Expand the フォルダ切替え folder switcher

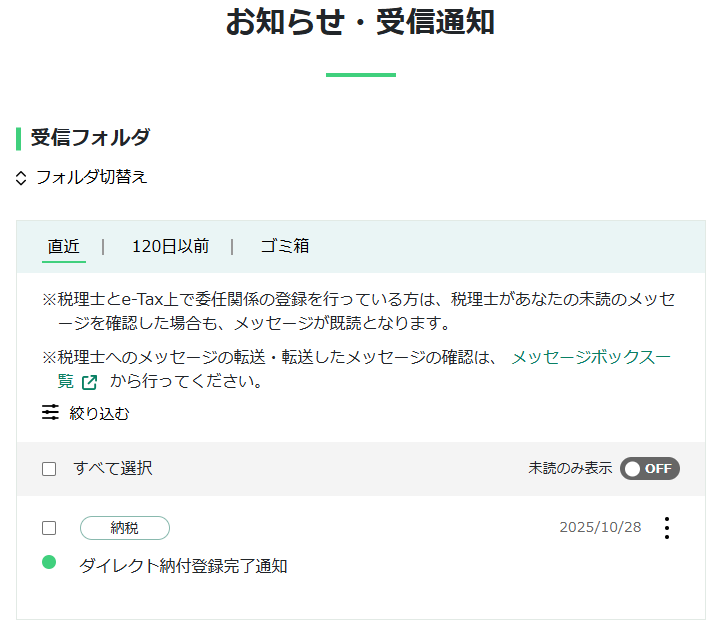(91, 178)
